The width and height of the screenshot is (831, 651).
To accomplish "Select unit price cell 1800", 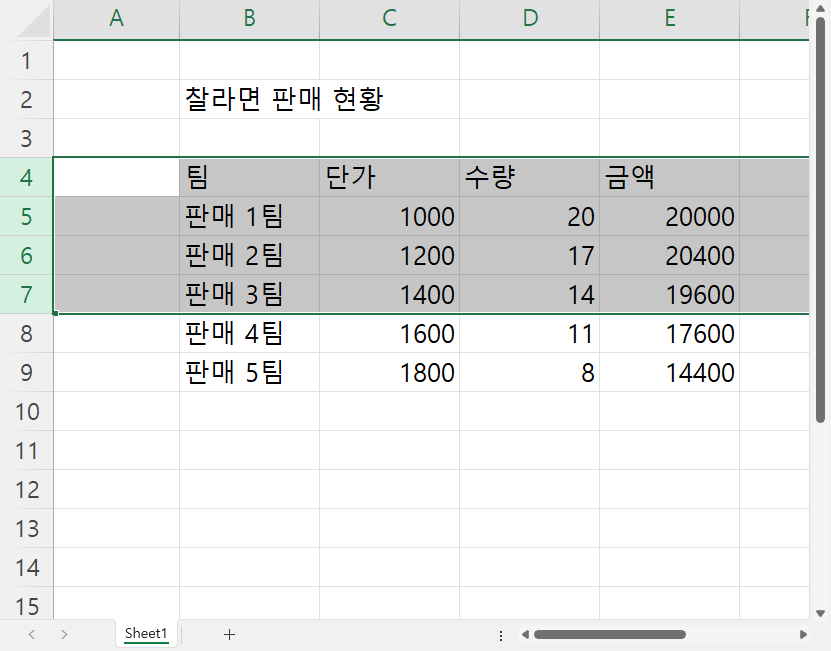I will tap(390, 372).
